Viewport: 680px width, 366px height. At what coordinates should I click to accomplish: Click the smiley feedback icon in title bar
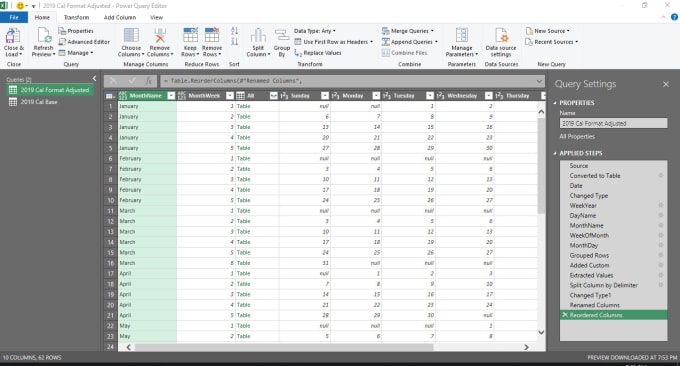pos(20,6)
